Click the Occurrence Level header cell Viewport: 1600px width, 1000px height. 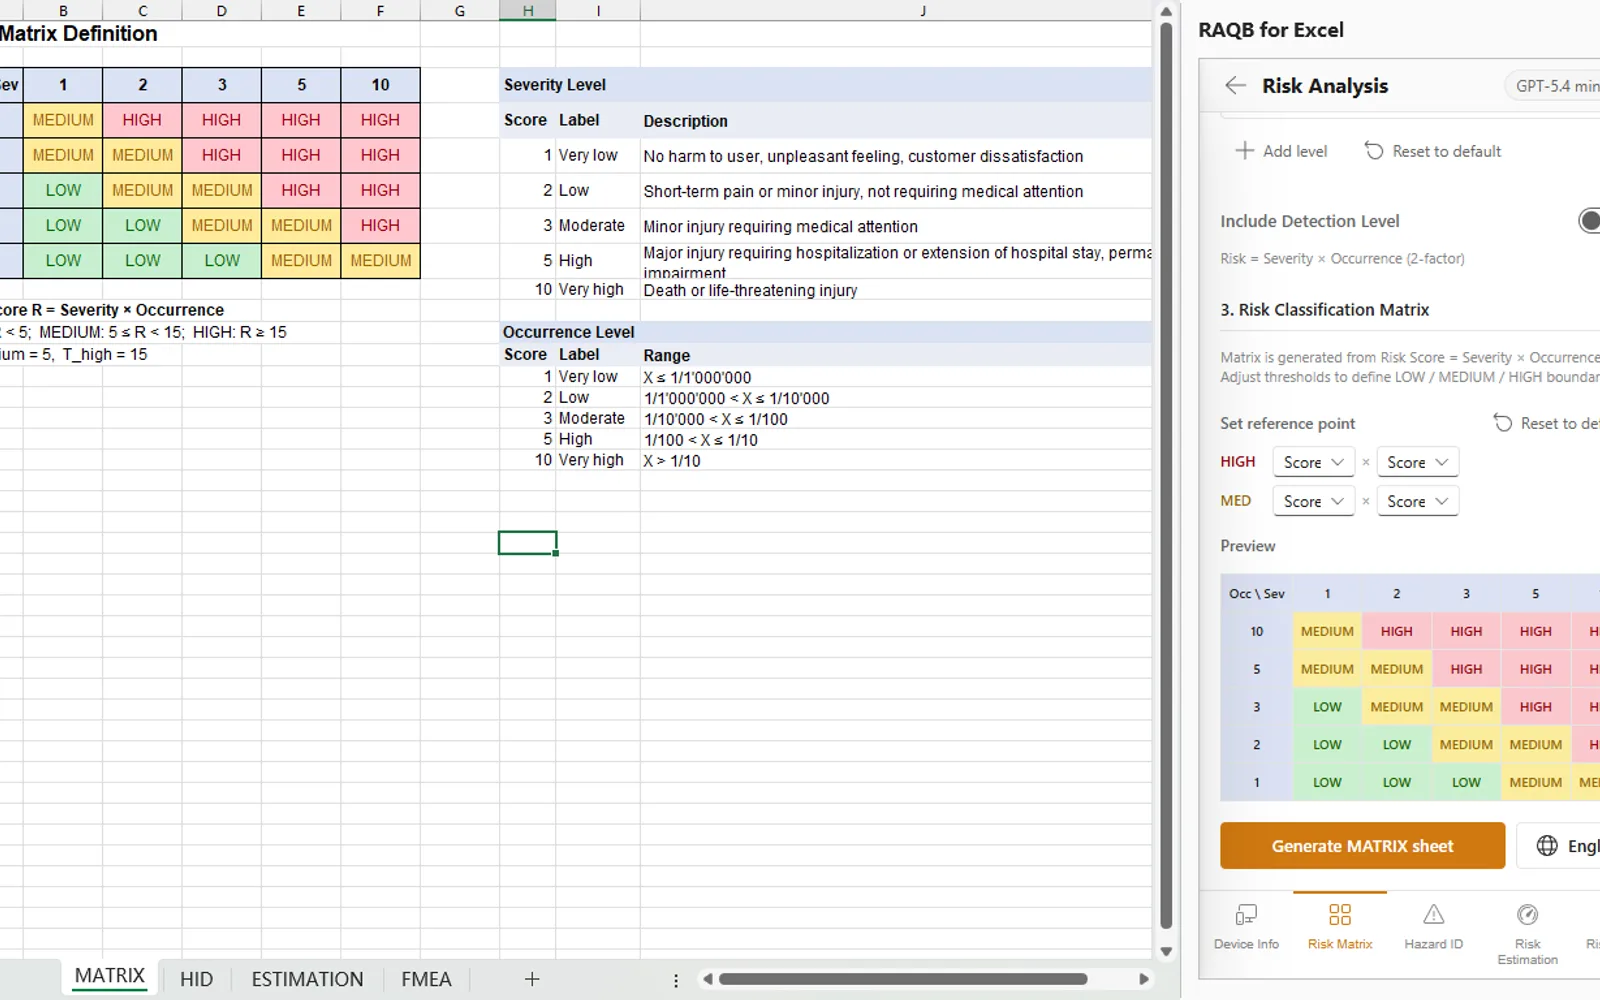click(x=826, y=332)
